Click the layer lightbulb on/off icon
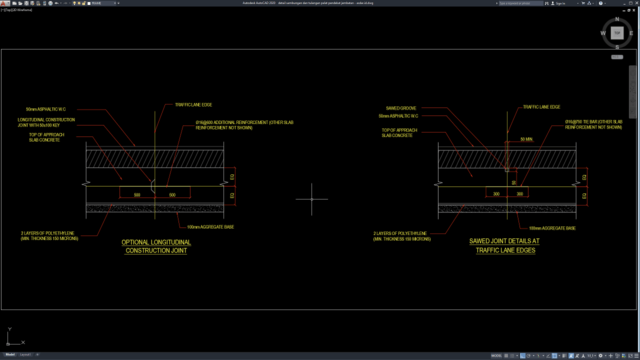This screenshot has height=360, width=640. [x=74, y=3]
